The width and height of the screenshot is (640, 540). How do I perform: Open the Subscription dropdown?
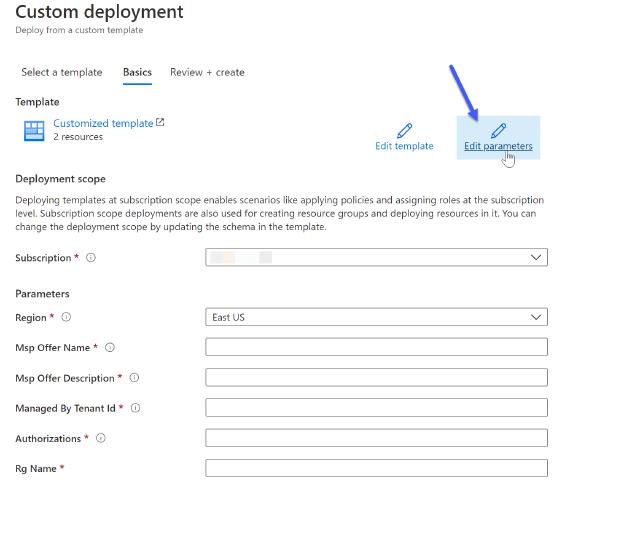point(376,257)
